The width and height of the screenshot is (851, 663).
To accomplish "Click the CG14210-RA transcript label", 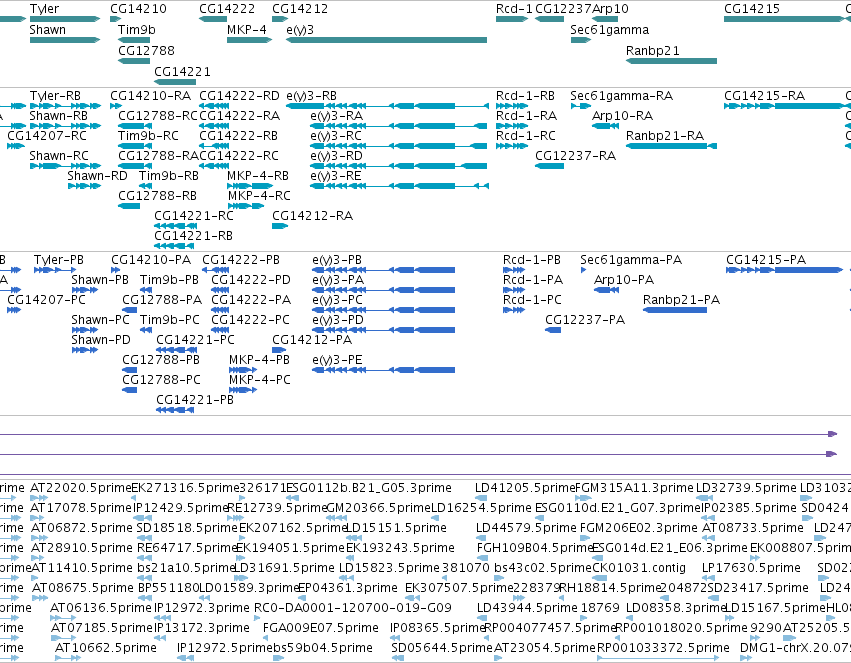I will coord(150,96).
